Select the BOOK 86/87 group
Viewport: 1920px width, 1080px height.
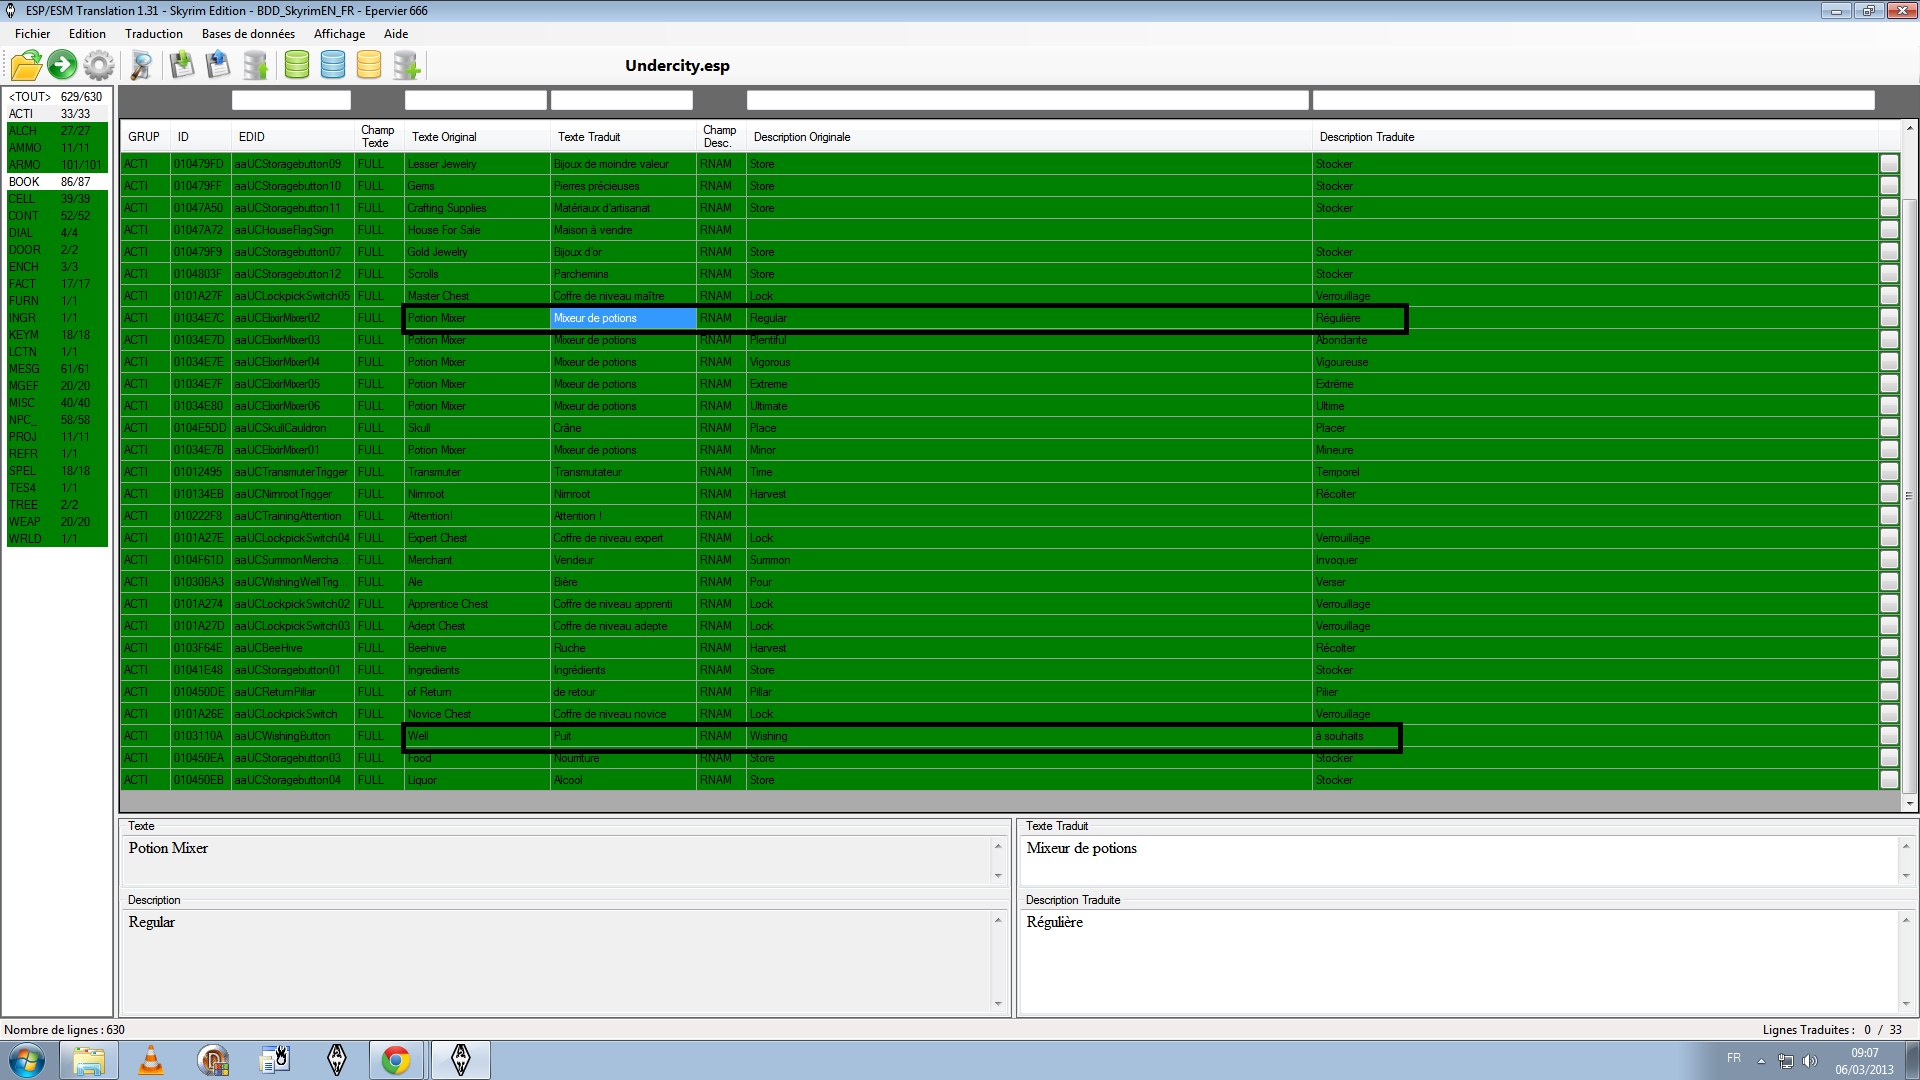(57, 182)
